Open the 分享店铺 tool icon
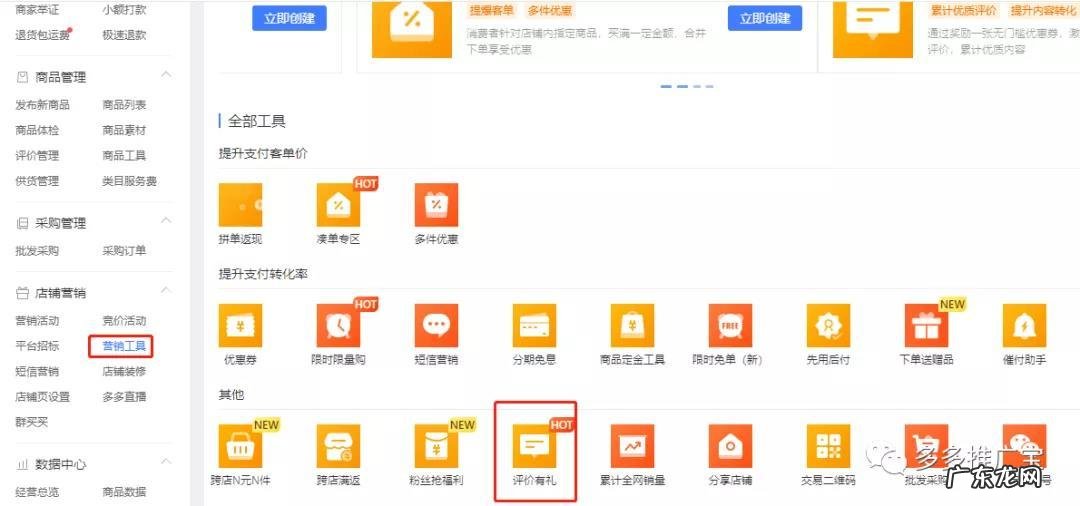 (x=730, y=446)
